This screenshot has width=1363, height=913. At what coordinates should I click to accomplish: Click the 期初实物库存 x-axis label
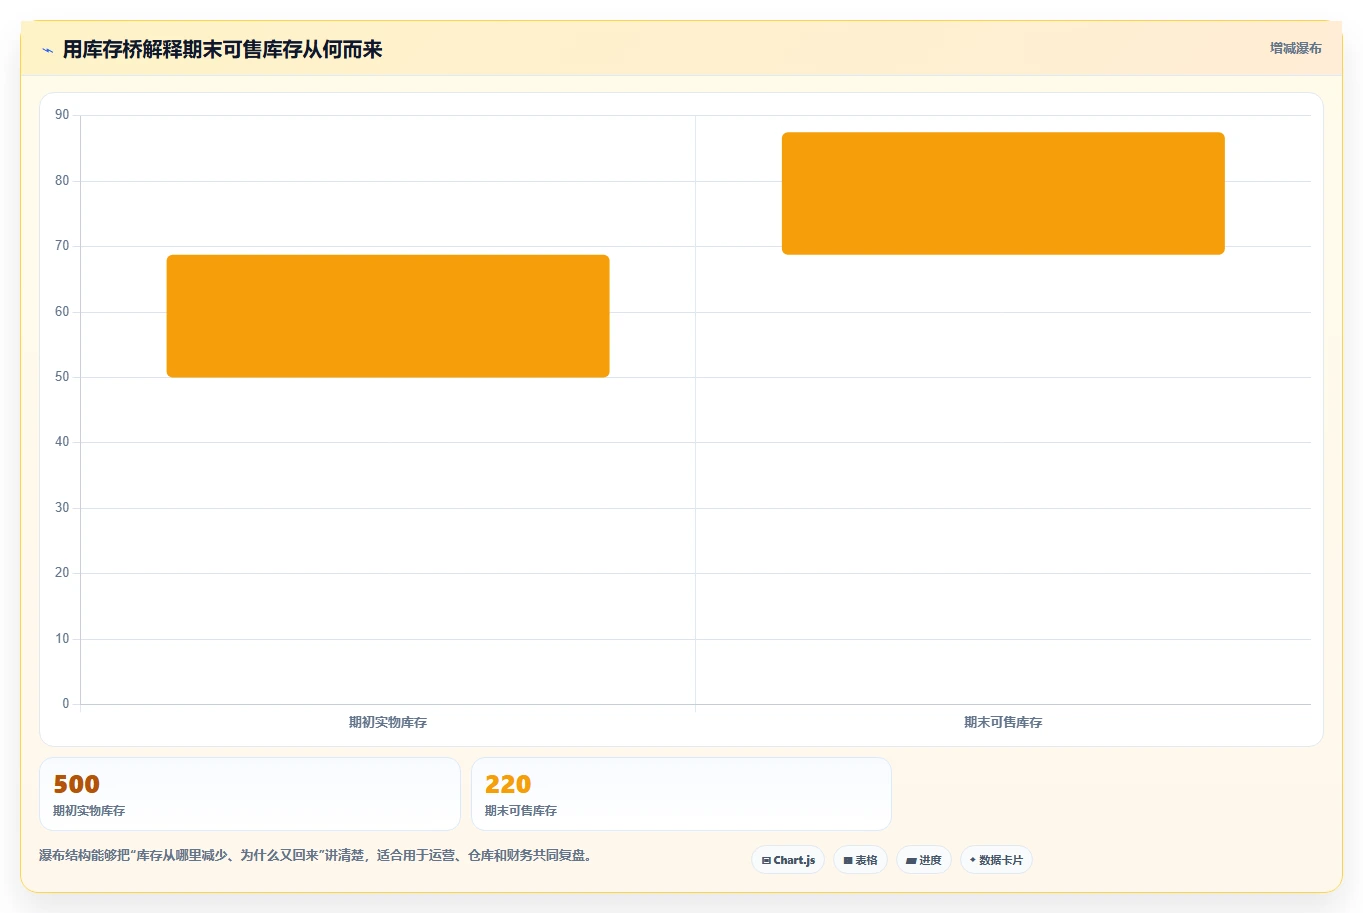point(388,722)
